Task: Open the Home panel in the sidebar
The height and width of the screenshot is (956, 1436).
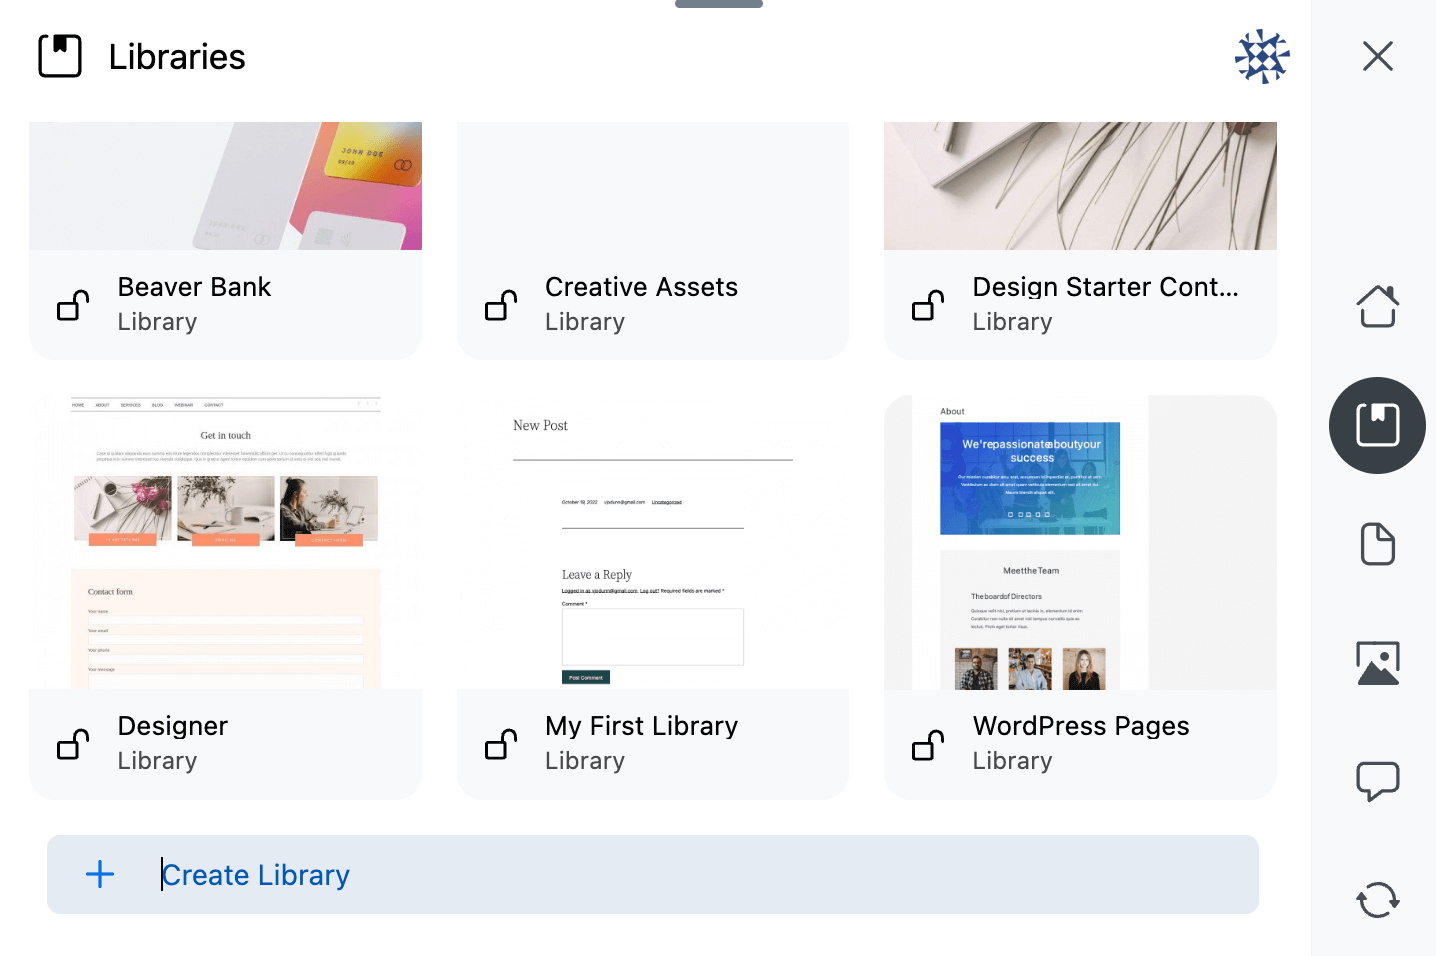Action: click(x=1377, y=306)
